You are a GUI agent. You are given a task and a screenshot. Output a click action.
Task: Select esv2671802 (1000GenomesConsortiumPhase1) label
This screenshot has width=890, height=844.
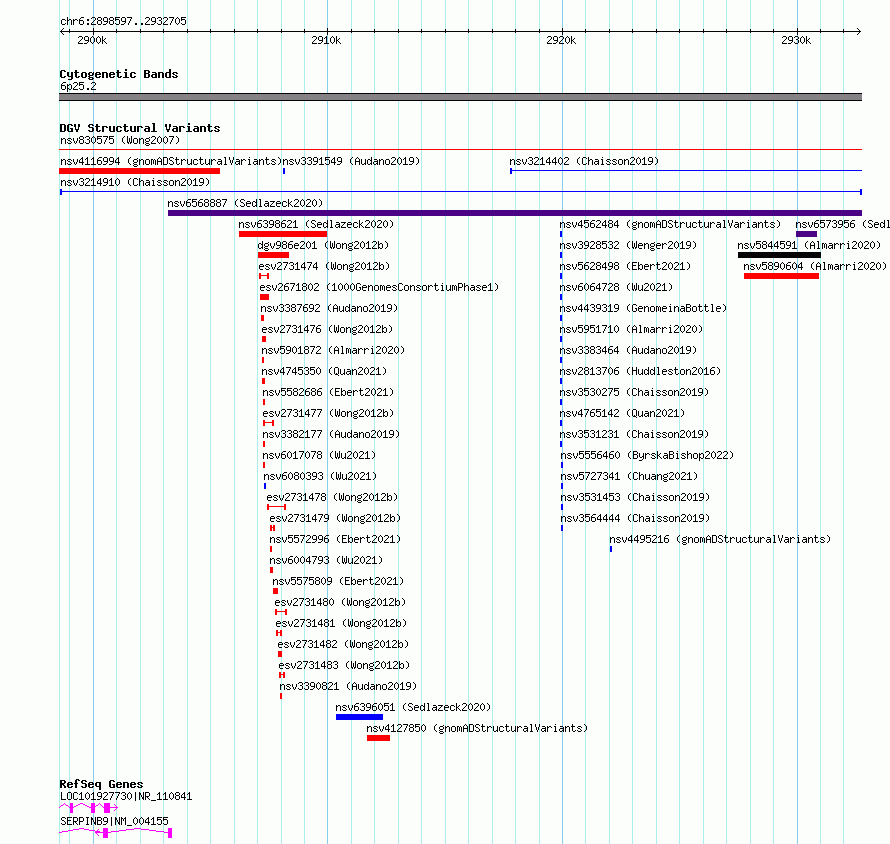click(379, 287)
